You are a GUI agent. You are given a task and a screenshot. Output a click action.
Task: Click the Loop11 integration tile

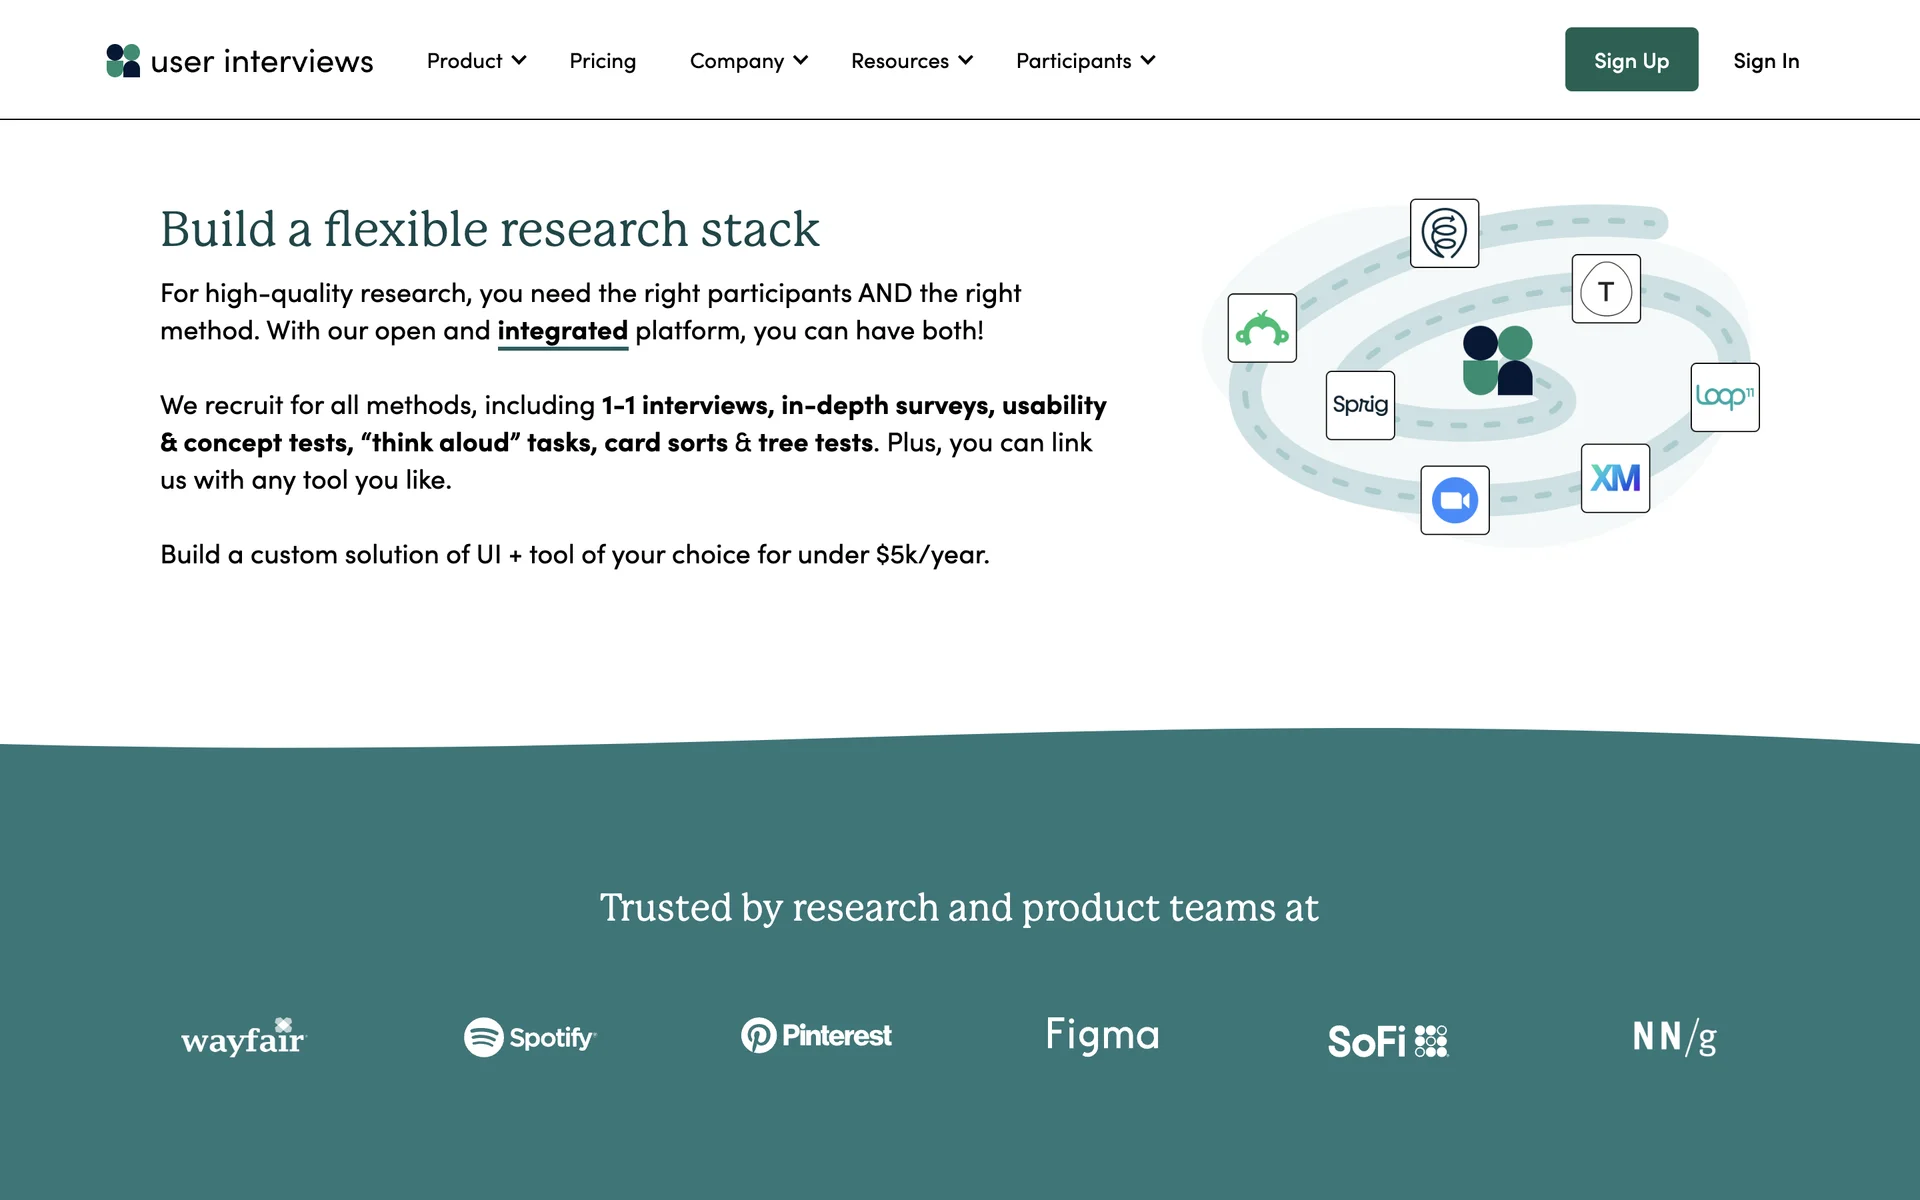pyautogui.click(x=1724, y=397)
